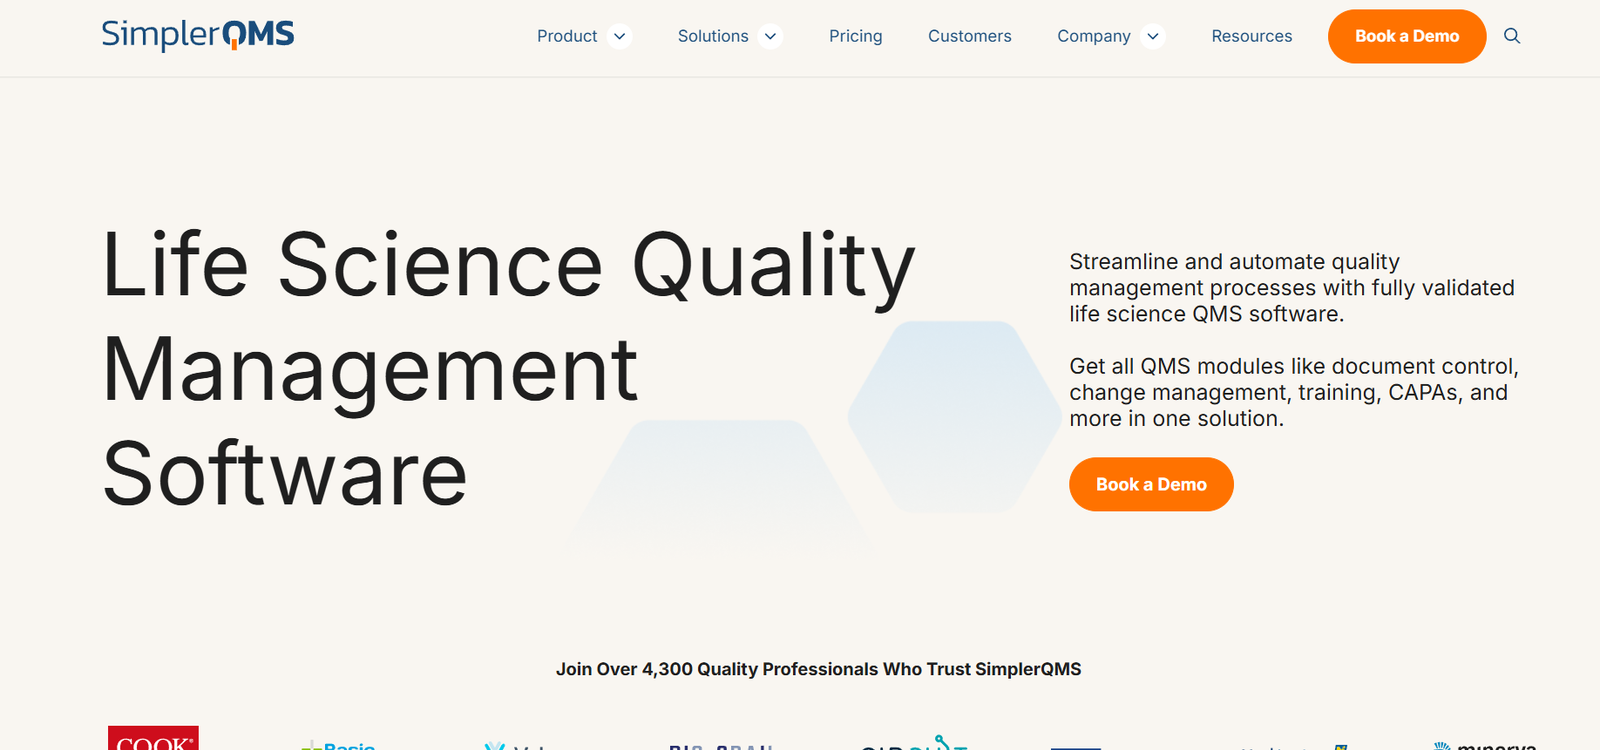Screen dimensions: 1600x750
Task: Open the Pricing page
Action: tap(855, 36)
